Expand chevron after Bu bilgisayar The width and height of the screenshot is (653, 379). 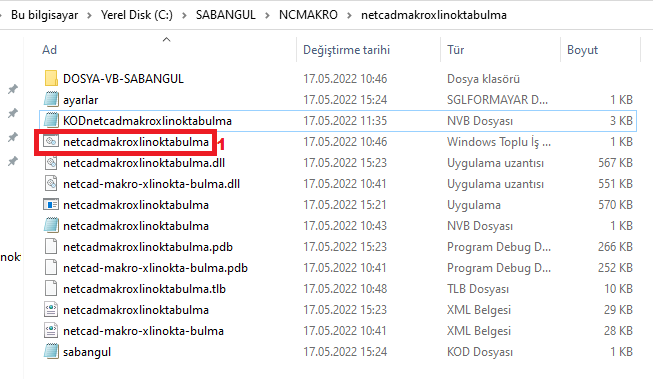pos(90,16)
